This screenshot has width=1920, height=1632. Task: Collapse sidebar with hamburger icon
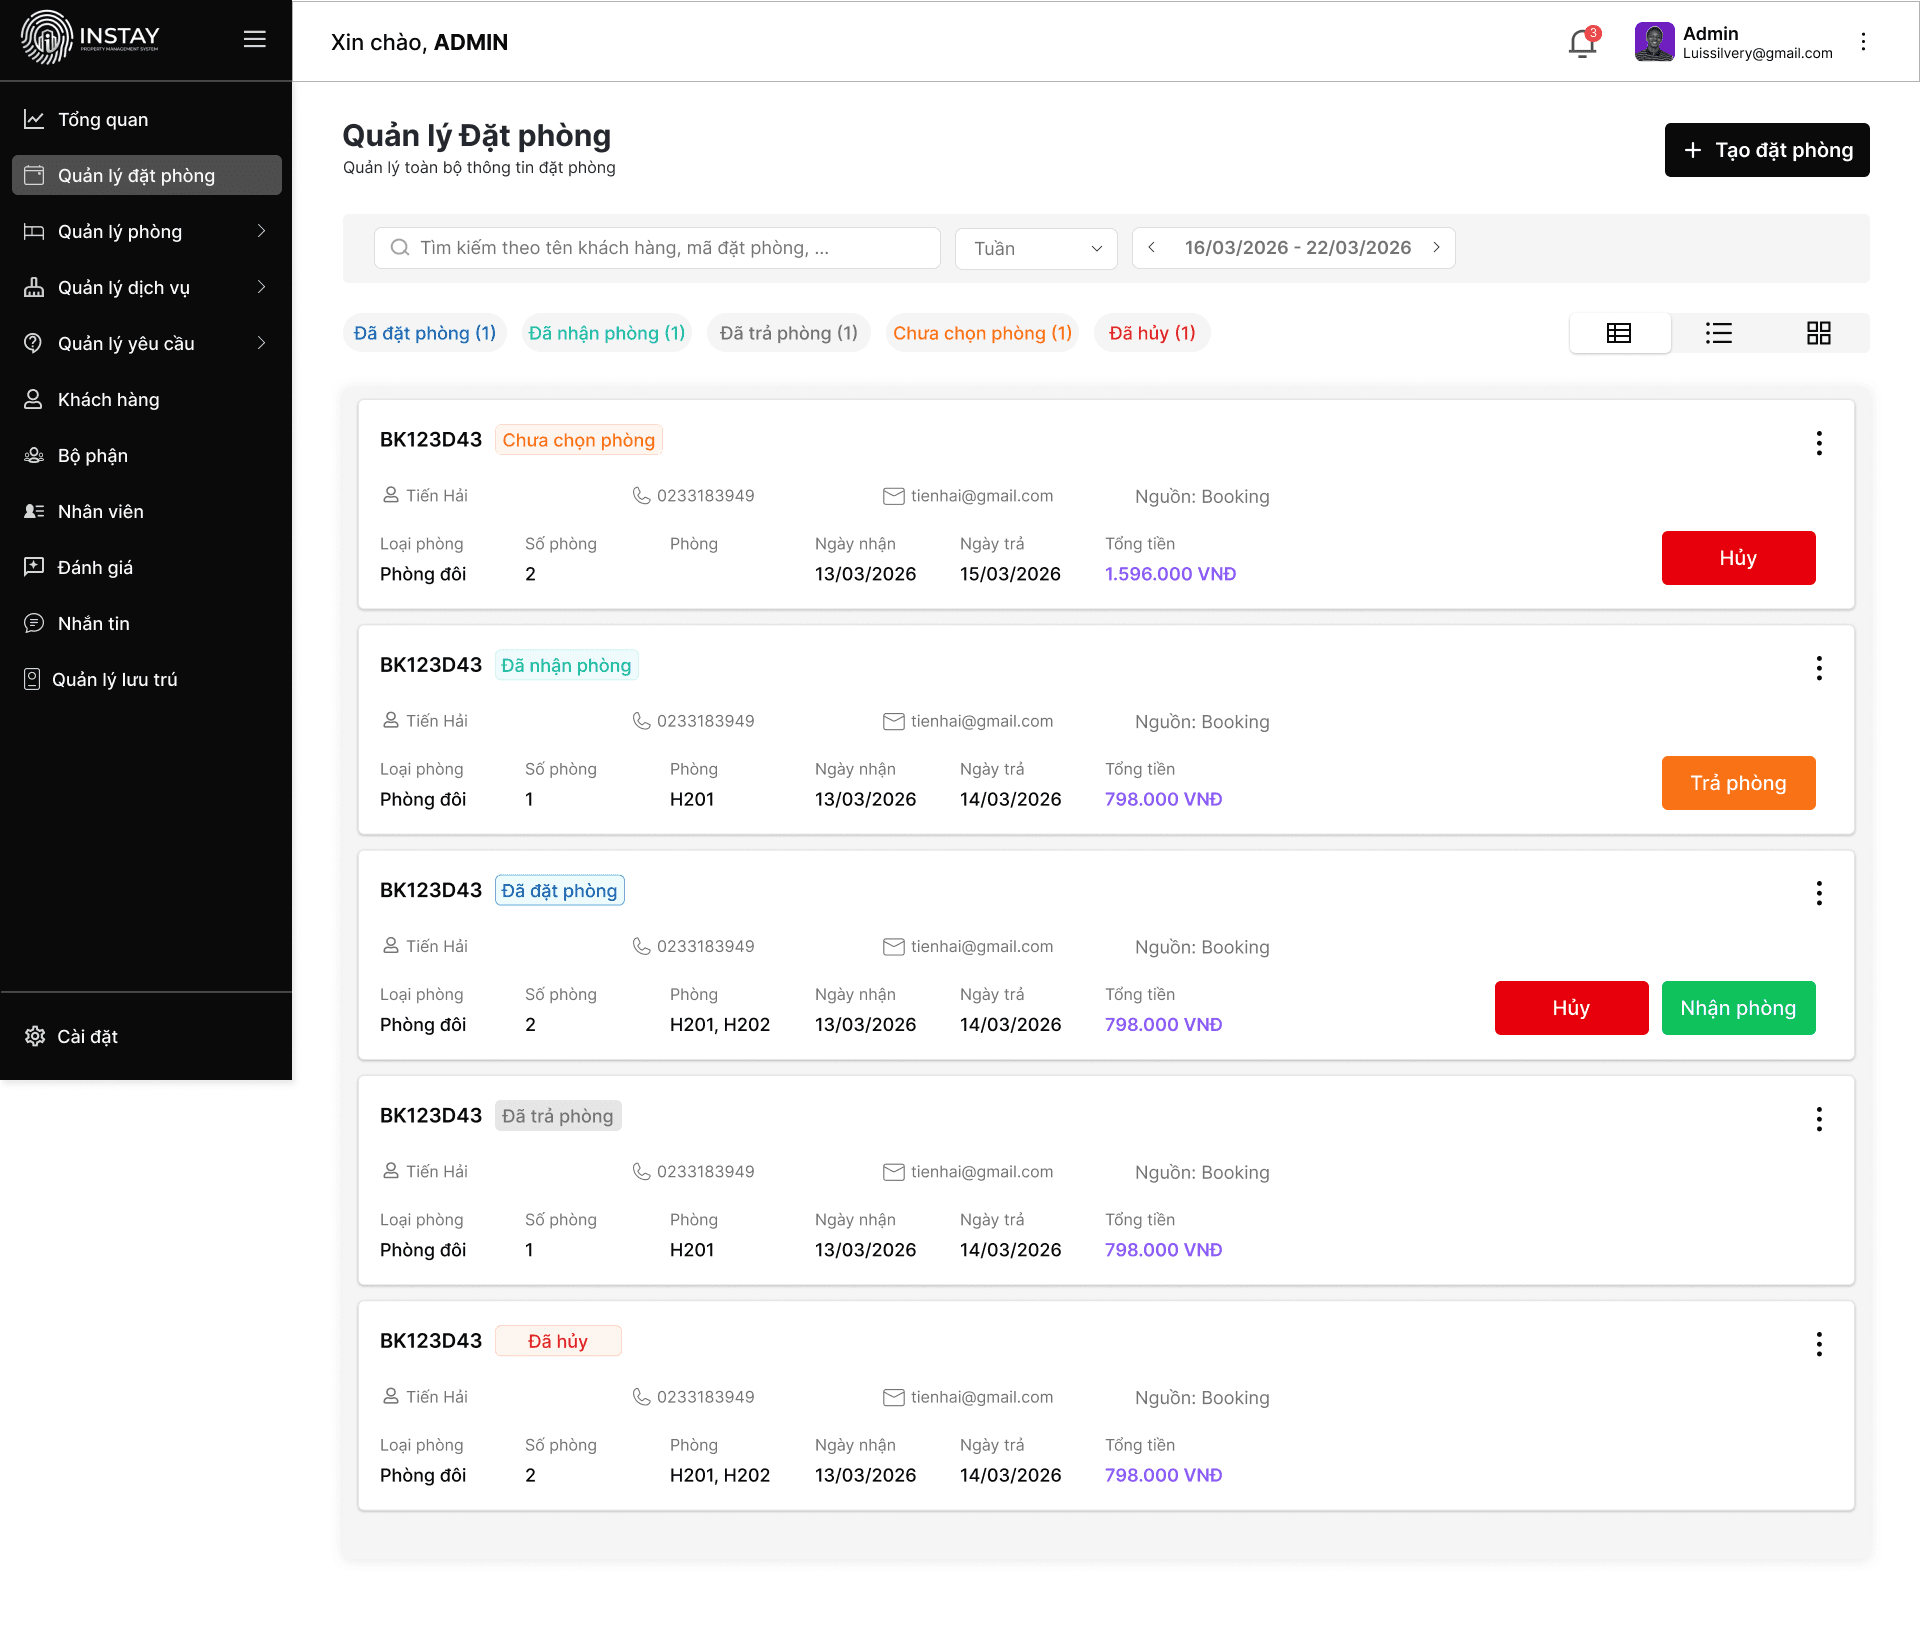point(255,39)
